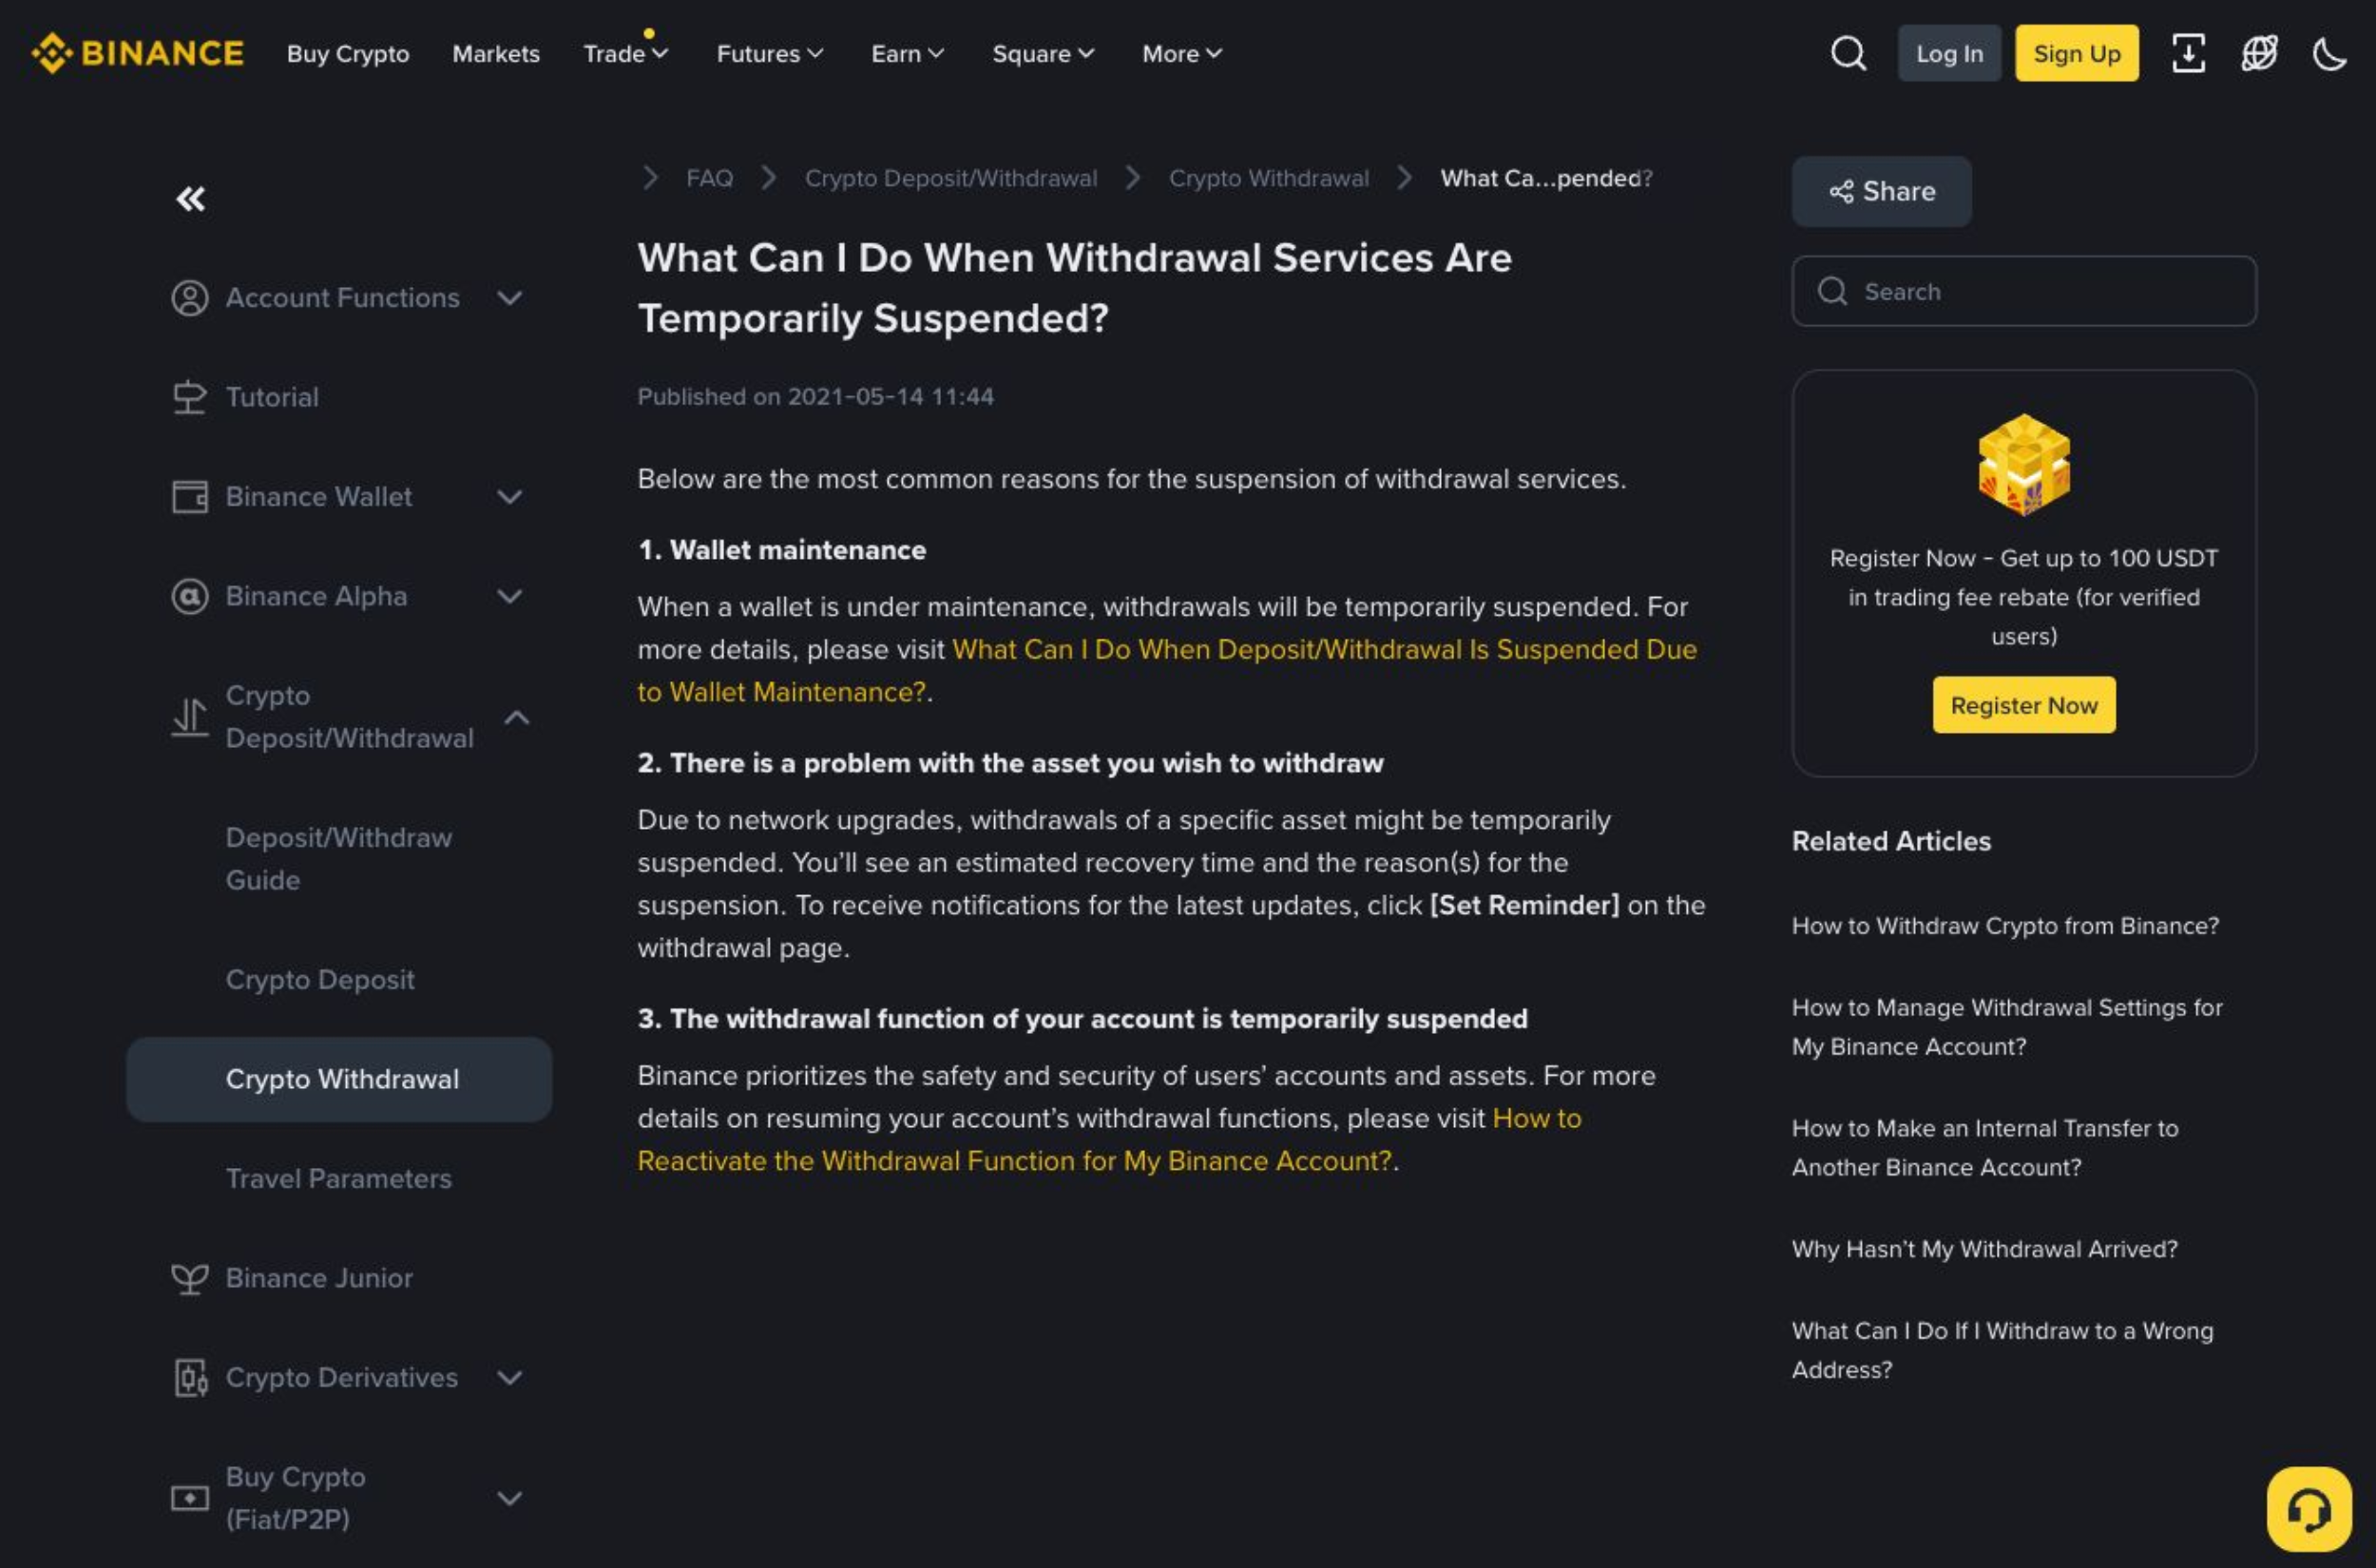The image size is (2376, 1568).
Task: Select Crypto Deposit in sidebar
Action: [320, 979]
